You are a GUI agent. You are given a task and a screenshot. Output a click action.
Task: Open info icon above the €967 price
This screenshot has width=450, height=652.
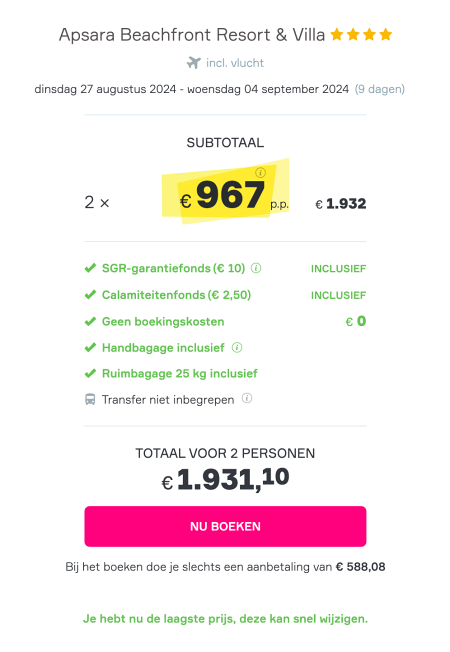260,172
